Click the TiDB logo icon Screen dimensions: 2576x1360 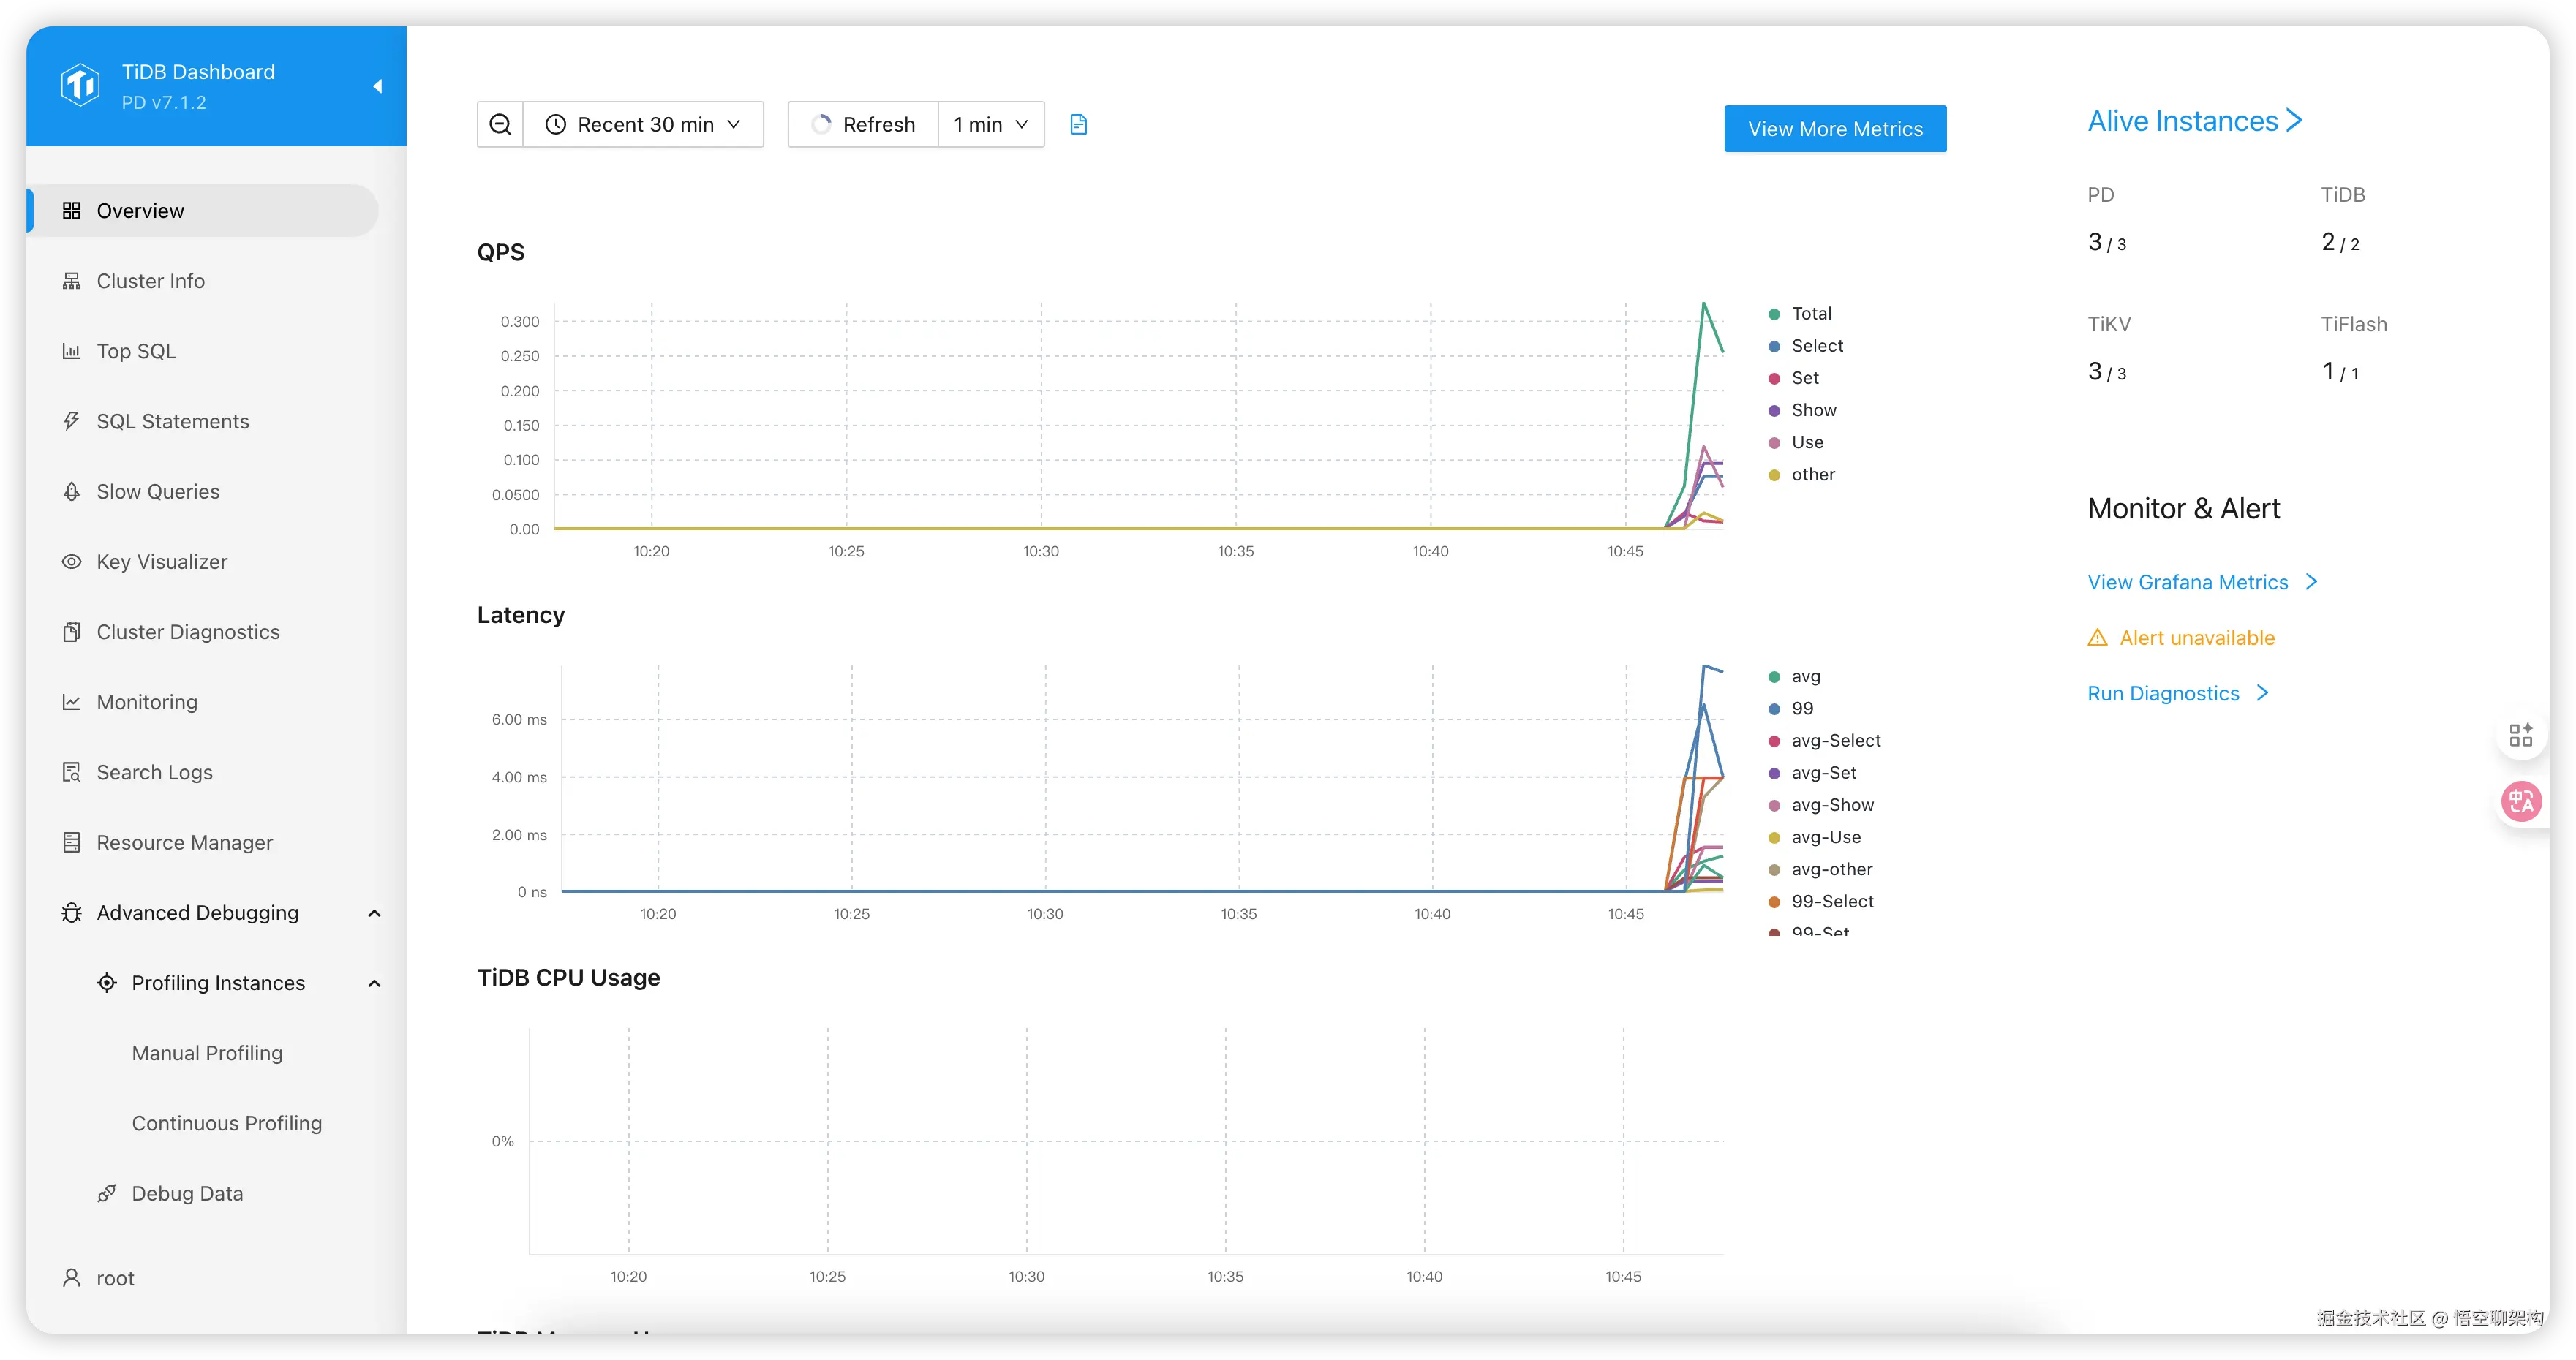80,85
